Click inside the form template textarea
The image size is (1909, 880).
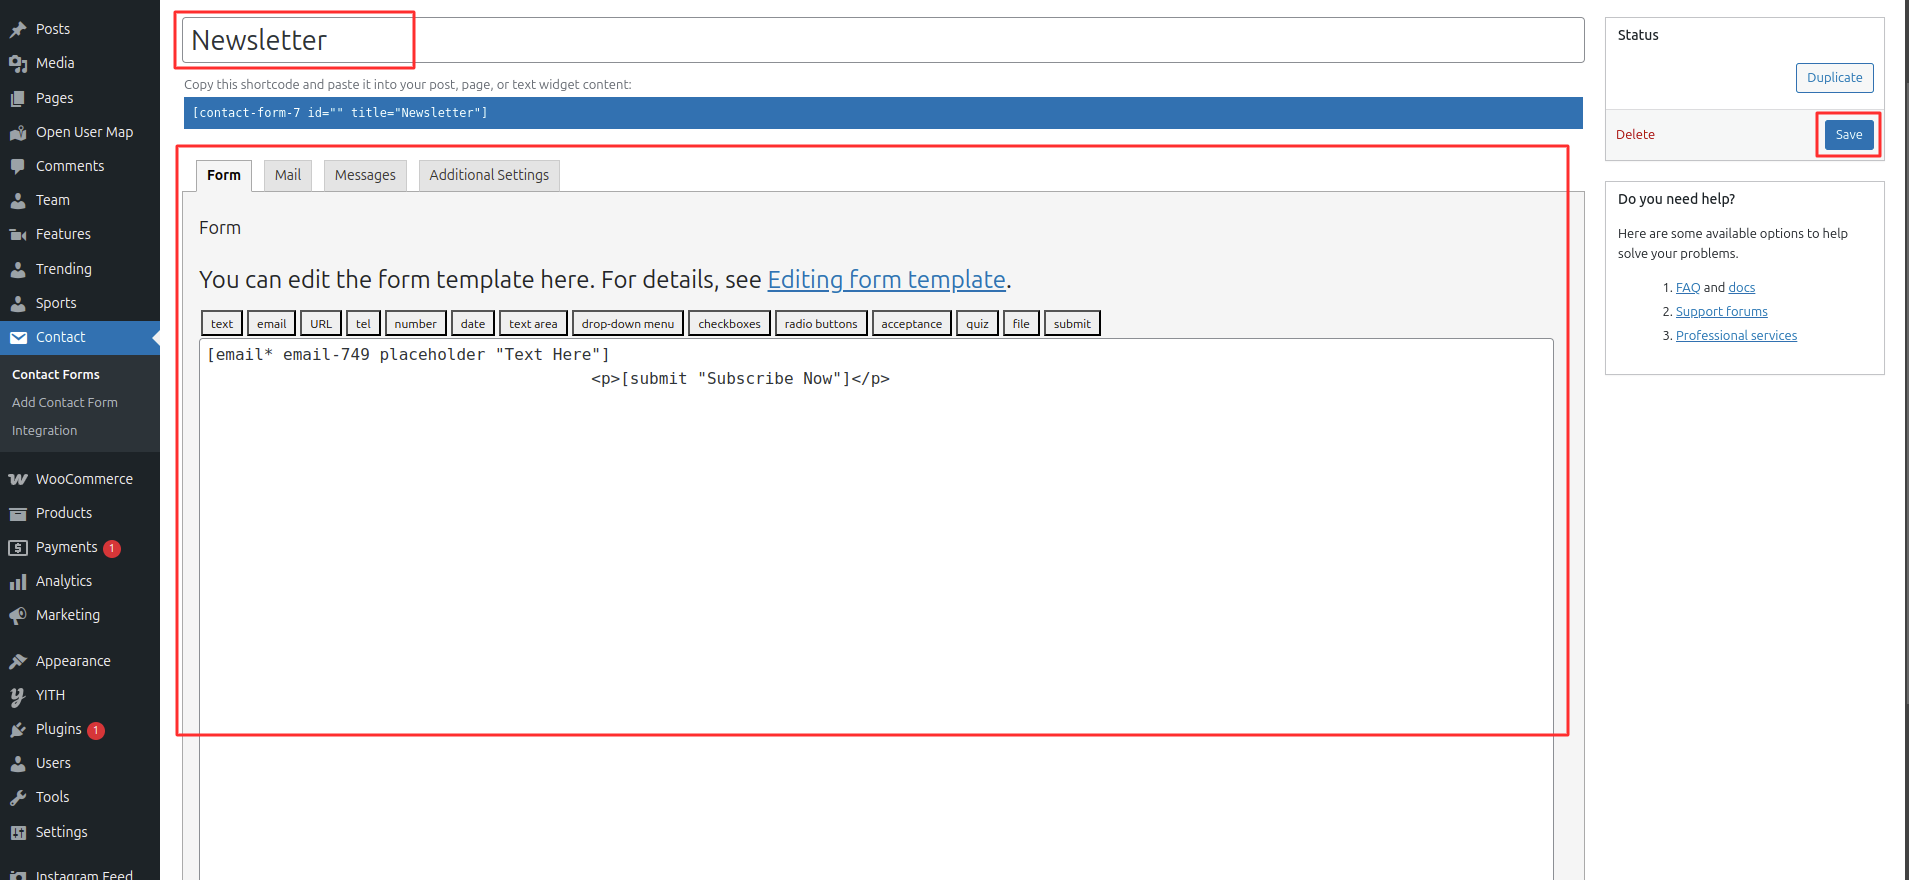(876, 610)
